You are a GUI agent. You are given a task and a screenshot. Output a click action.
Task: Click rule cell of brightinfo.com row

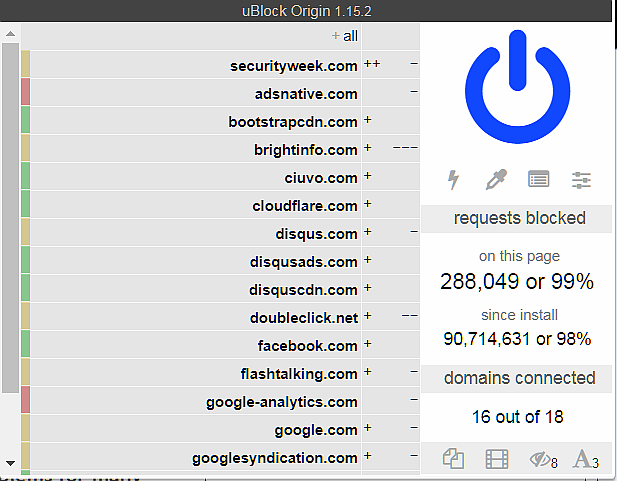pos(391,148)
